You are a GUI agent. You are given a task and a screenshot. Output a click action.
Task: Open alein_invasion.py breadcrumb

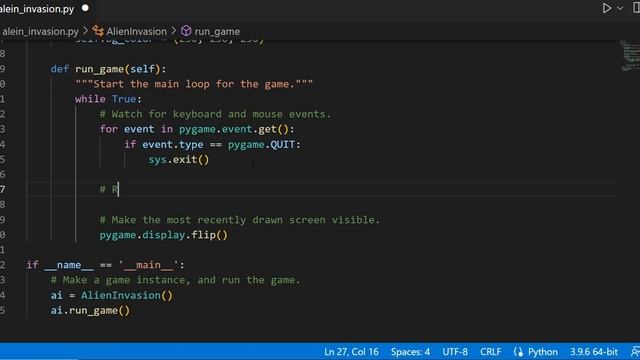[x=40, y=31]
